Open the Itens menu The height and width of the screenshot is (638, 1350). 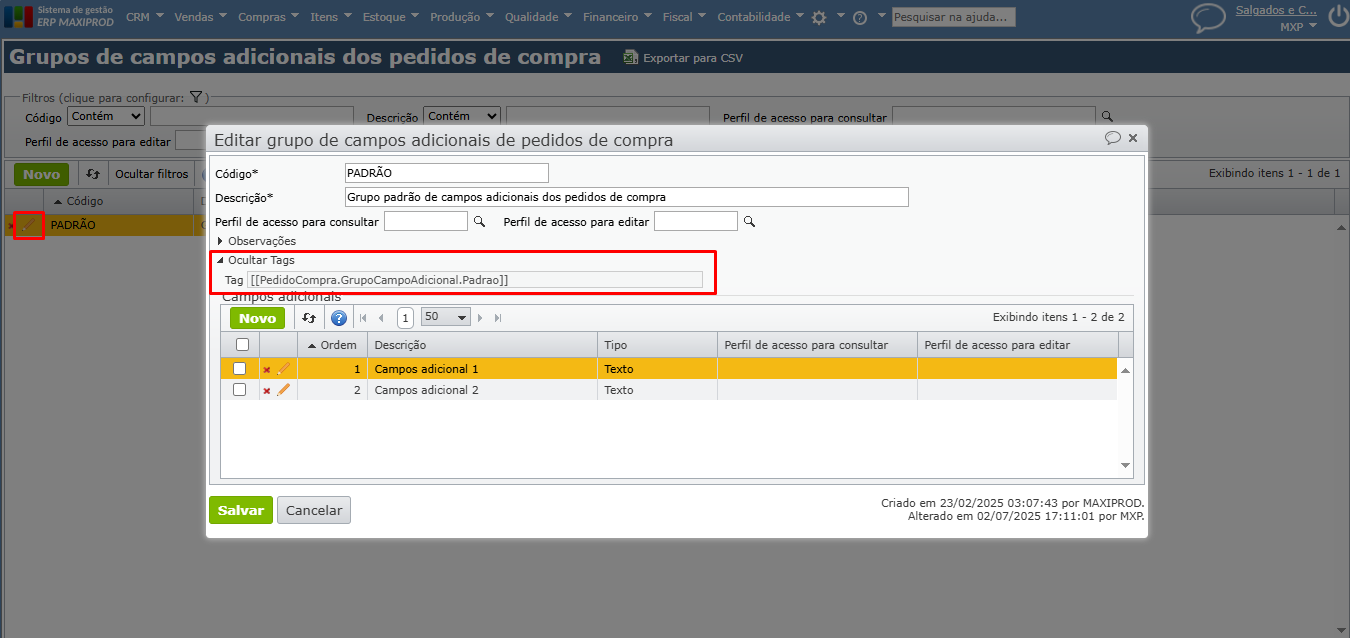(x=331, y=17)
